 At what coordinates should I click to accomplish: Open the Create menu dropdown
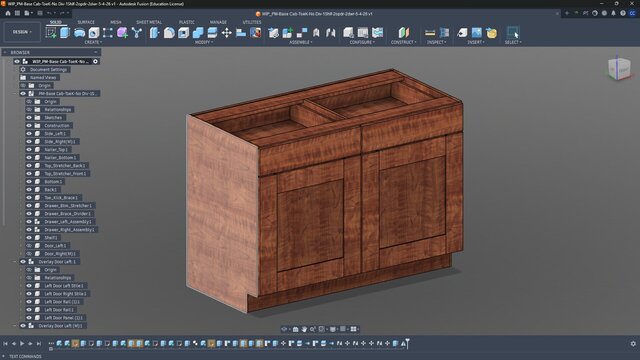pos(93,42)
